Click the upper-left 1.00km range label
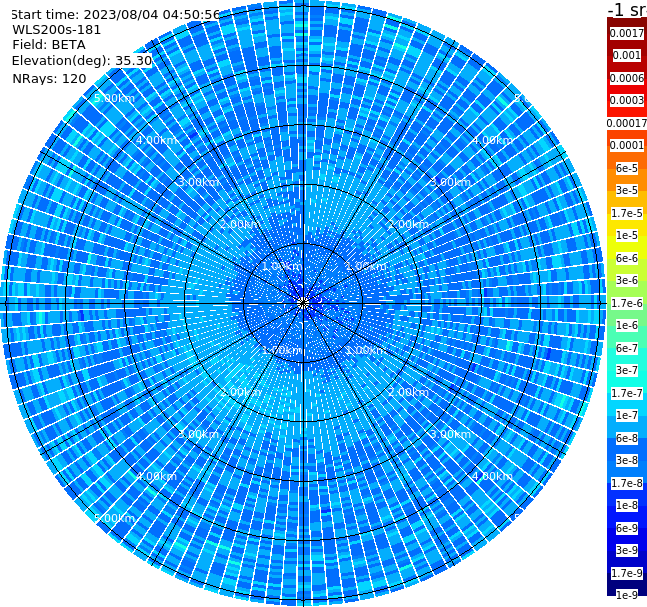Viewport: 647px width, 607px height. pyautogui.click(x=283, y=266)
